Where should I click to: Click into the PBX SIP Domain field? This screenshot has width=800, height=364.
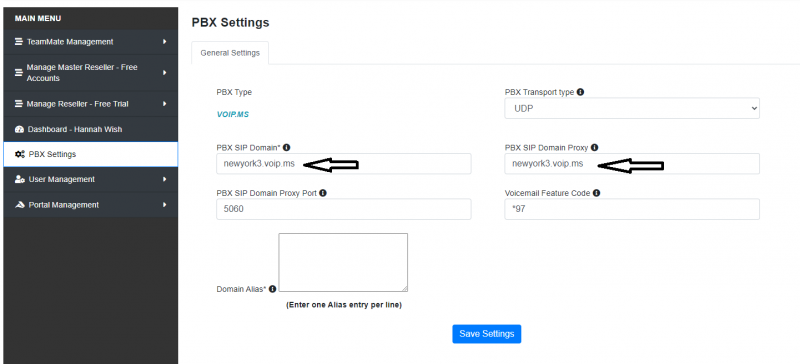click(x=344, y=164)
